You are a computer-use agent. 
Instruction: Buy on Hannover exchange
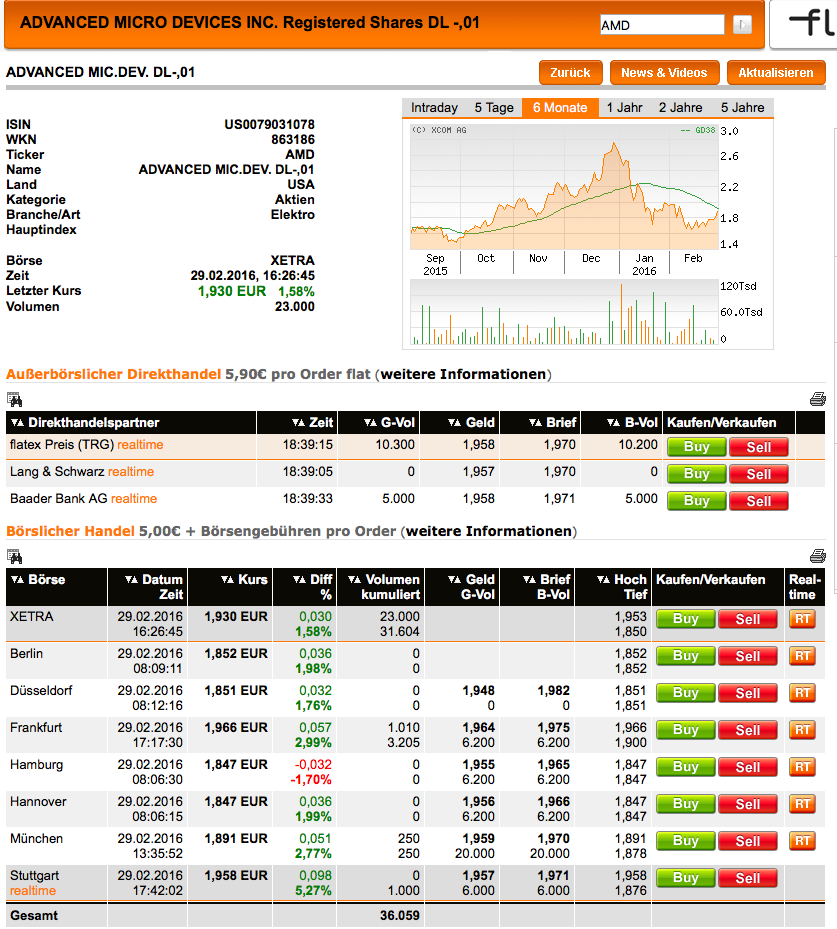coord(685,804)
